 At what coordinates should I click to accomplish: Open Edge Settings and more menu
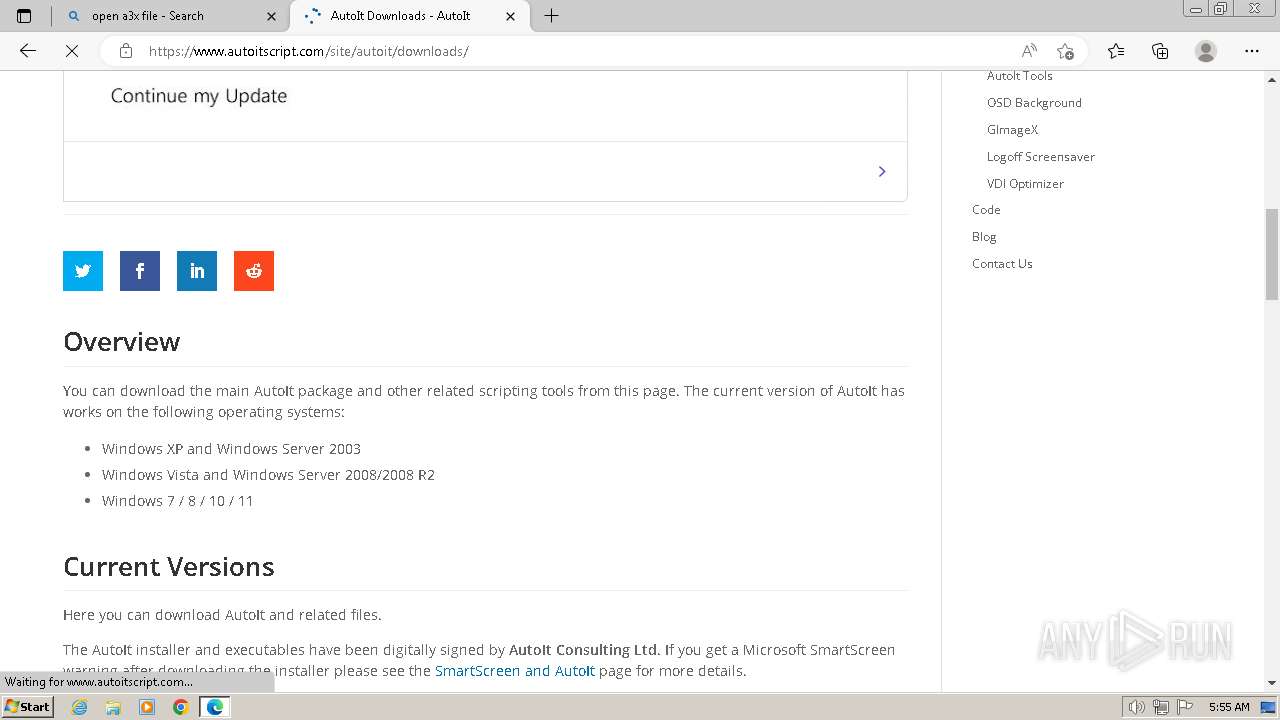tap(1252, 51)
